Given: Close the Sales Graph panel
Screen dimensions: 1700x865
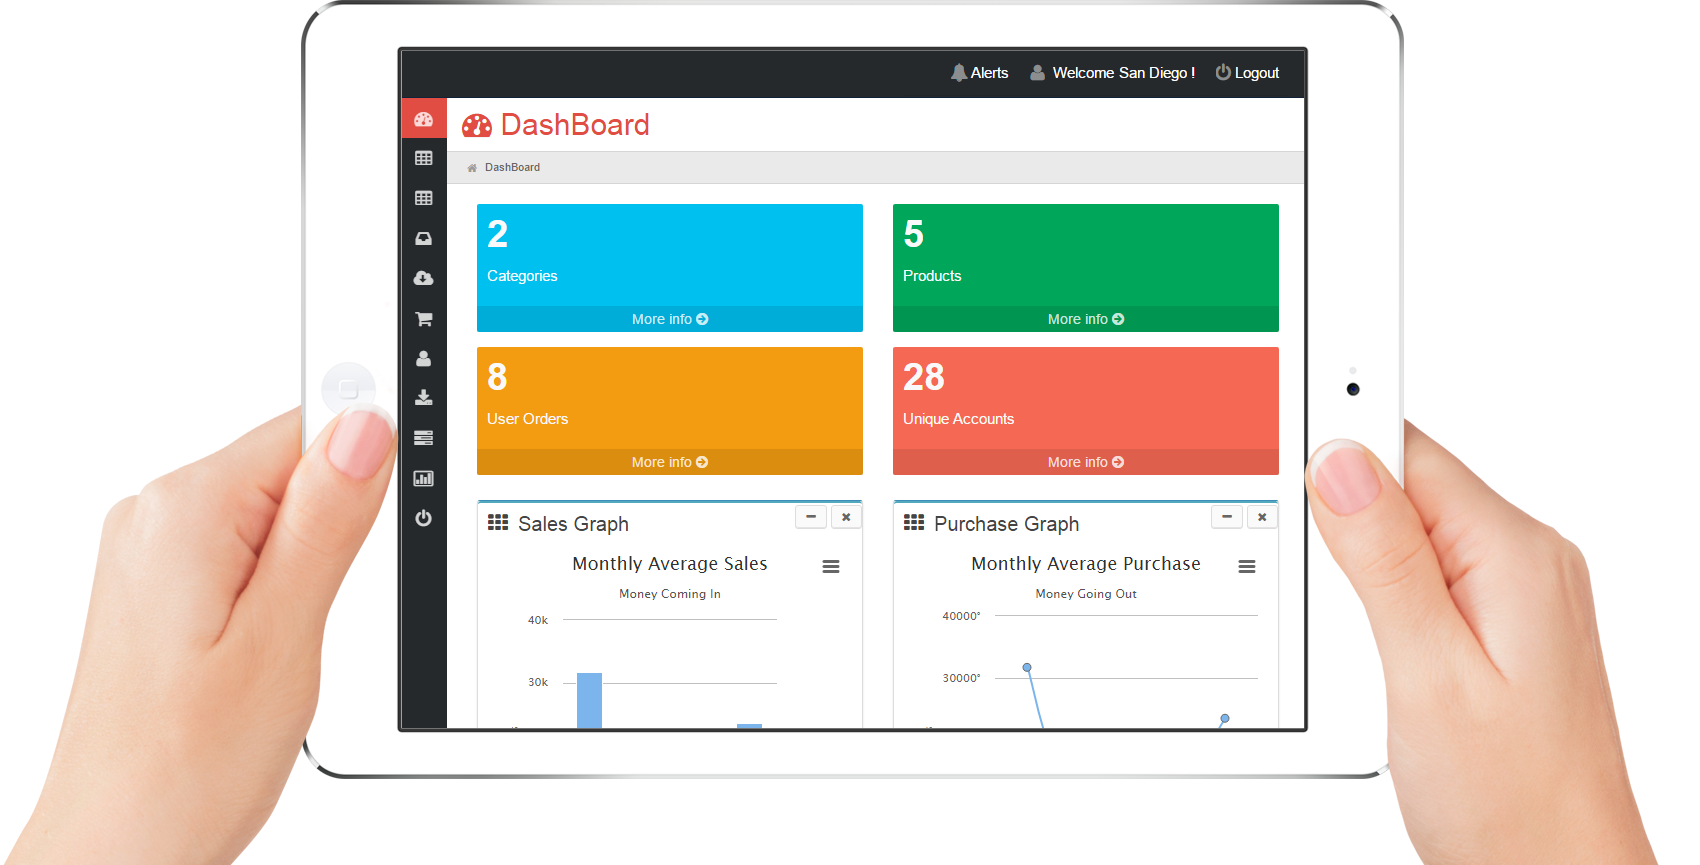Looking at the screenshot, I should [846, 517].
